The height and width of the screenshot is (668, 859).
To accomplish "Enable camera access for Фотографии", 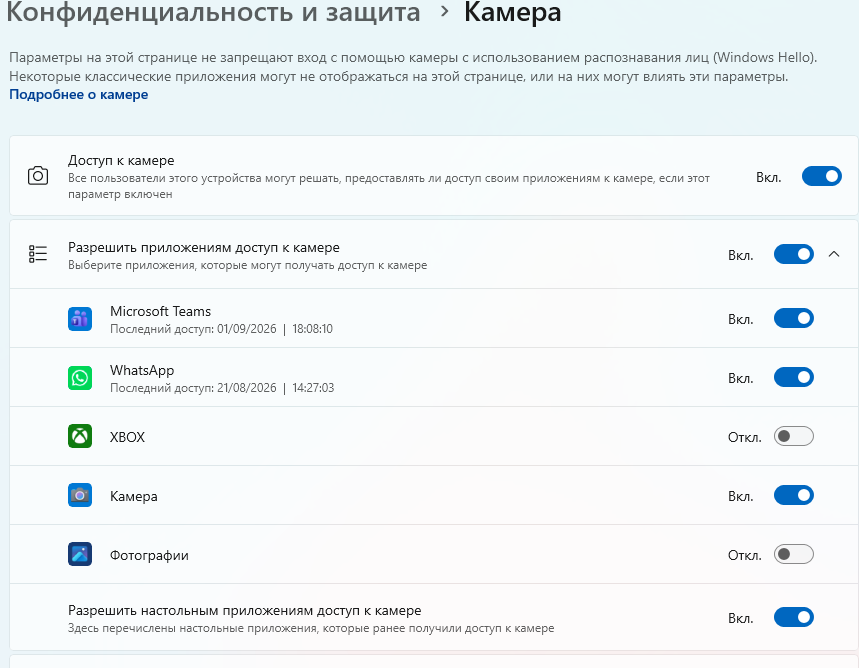I will pos(793,555).
